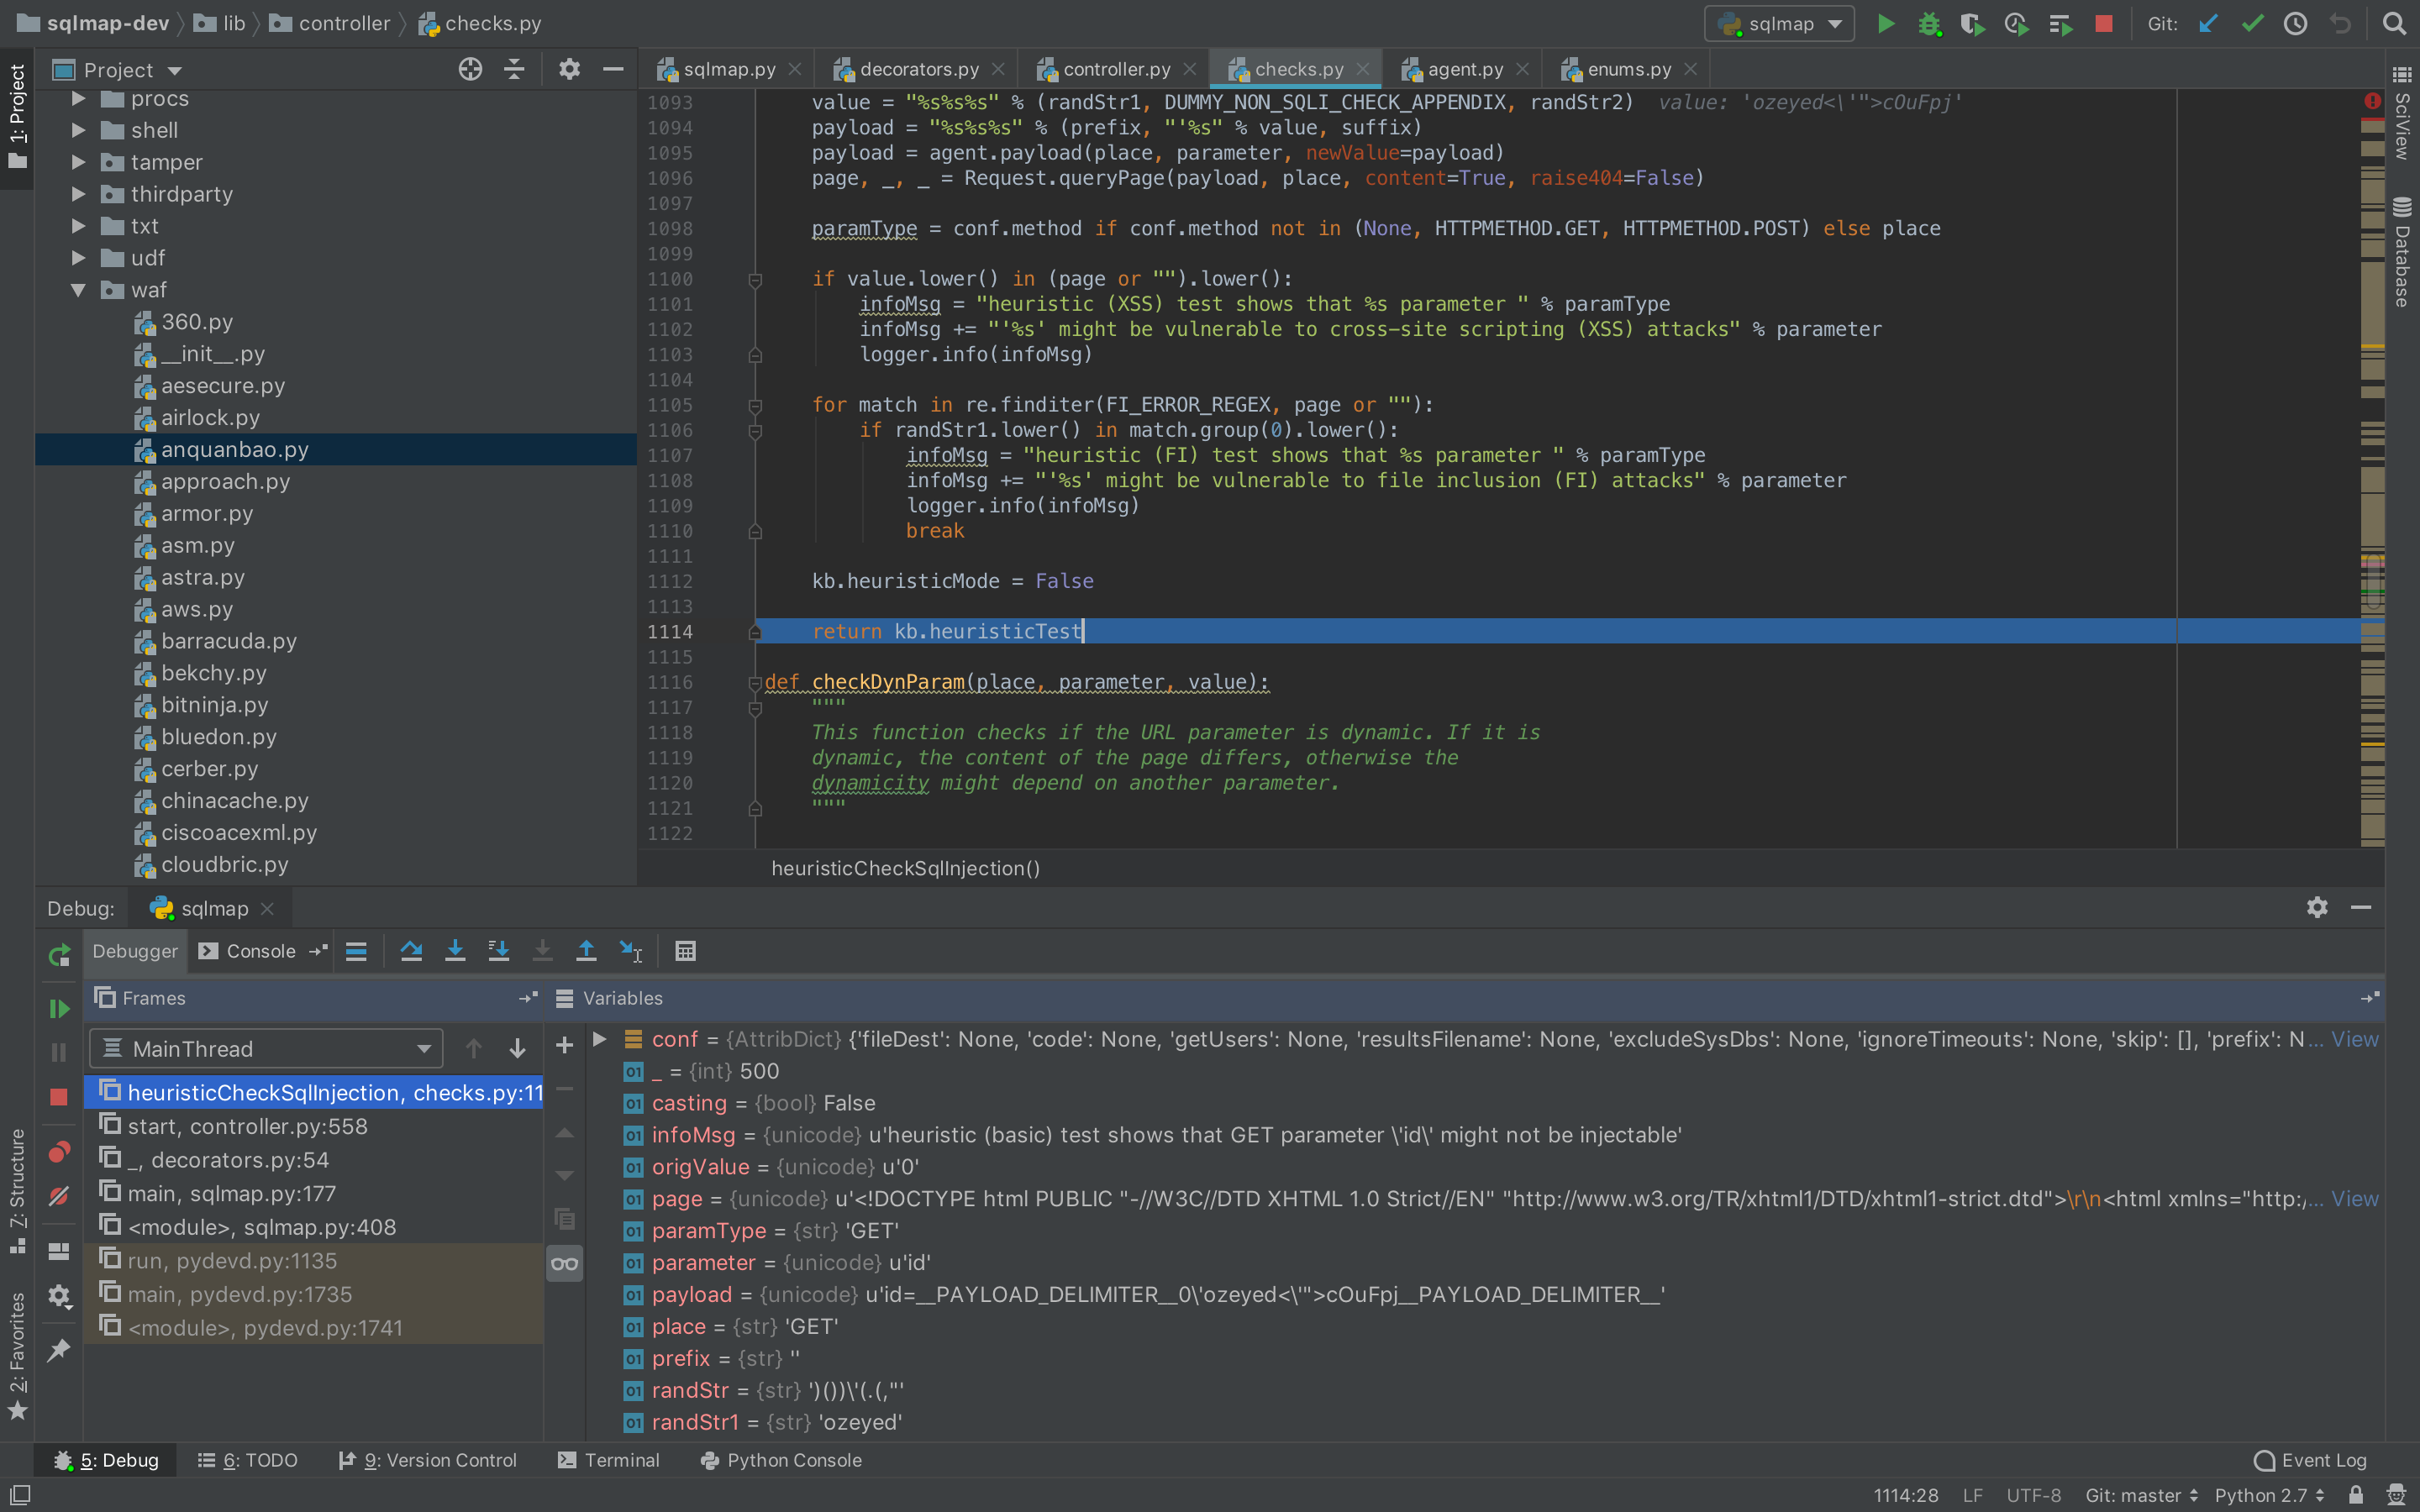This screenshot has height=1512, width=2420.
Task: Toggle Mute Breakpoints in debug sidebar
Action: (59, 1196)
